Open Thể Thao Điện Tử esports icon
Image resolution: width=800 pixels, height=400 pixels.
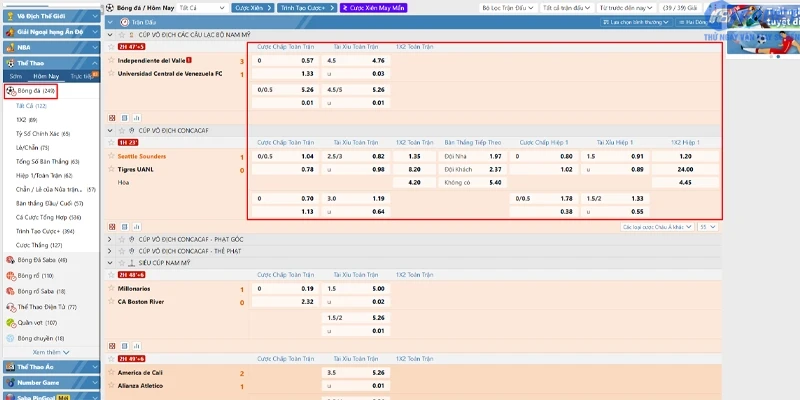point(10,307)
